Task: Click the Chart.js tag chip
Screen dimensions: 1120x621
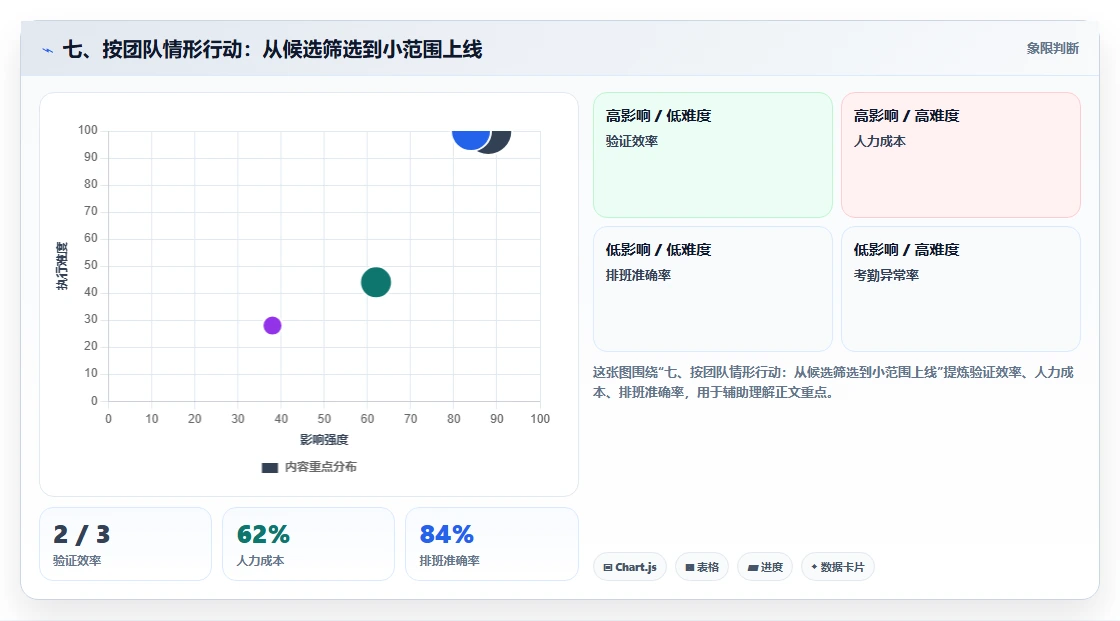Action: point(630,567)
